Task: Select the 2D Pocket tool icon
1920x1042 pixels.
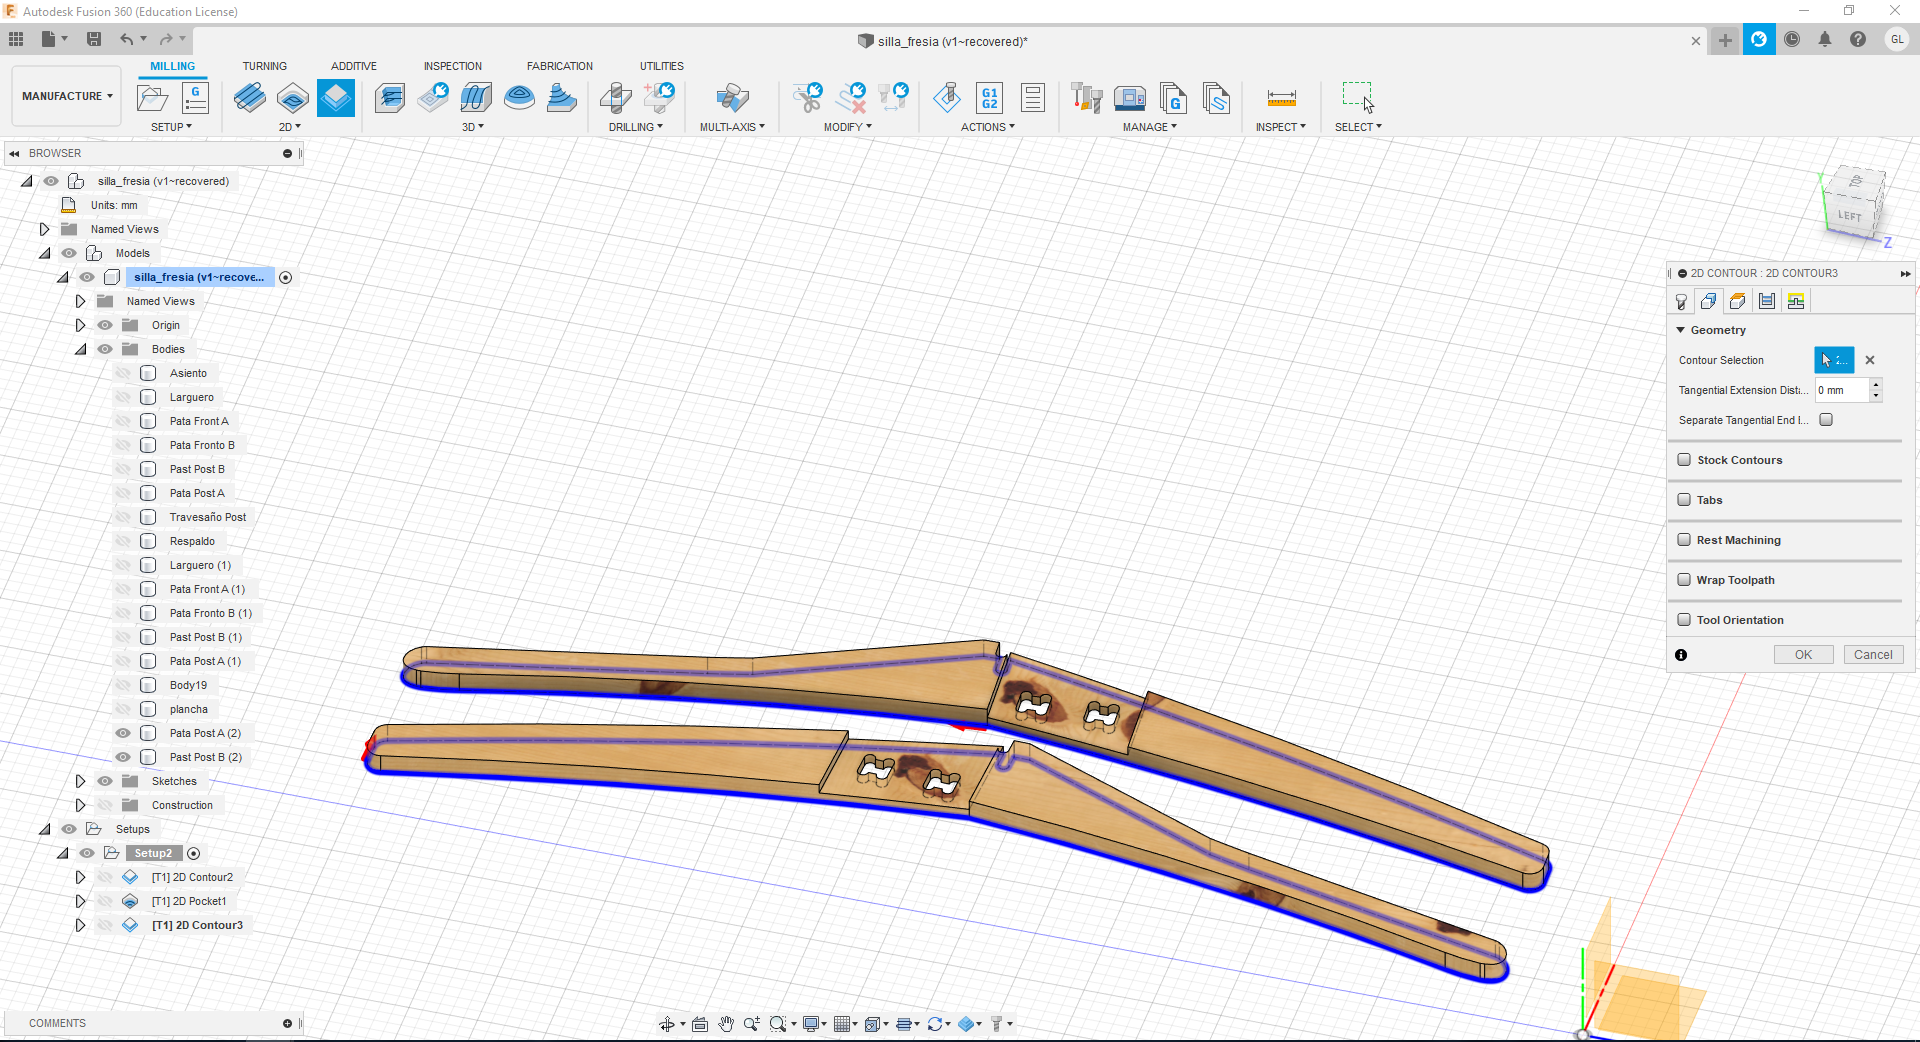Action: pyautogui.click(x=293, y=98)
